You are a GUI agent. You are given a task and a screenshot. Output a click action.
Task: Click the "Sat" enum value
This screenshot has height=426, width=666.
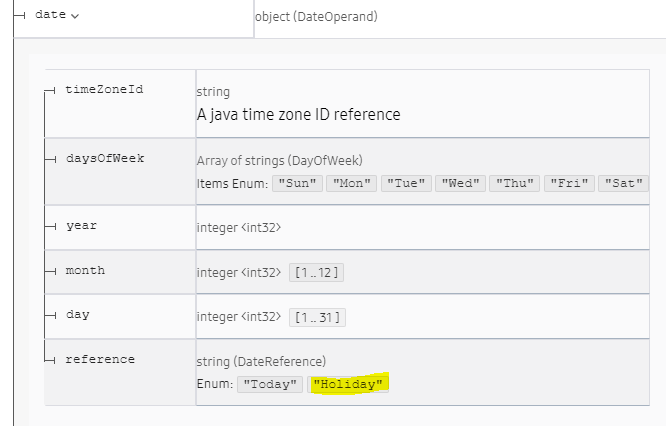[624, 183]
